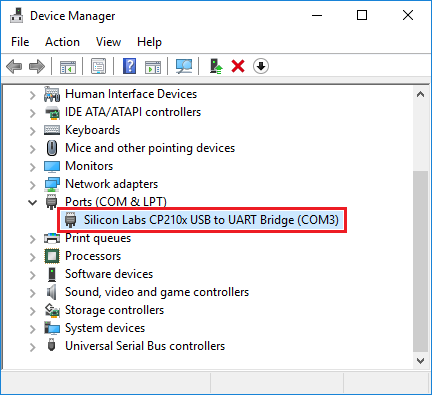Click the Back arrow toolbar icon
Image resolution: width=432 pixels, height=395 pixels.
coord(14,66)
